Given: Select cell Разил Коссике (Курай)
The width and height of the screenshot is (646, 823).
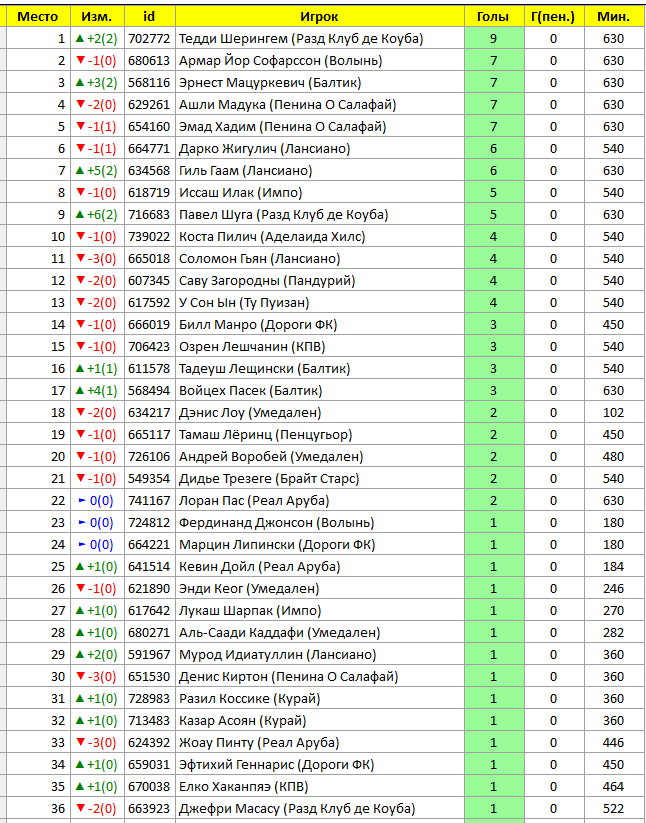Looking at the screenshot, I should coord(320,700).
